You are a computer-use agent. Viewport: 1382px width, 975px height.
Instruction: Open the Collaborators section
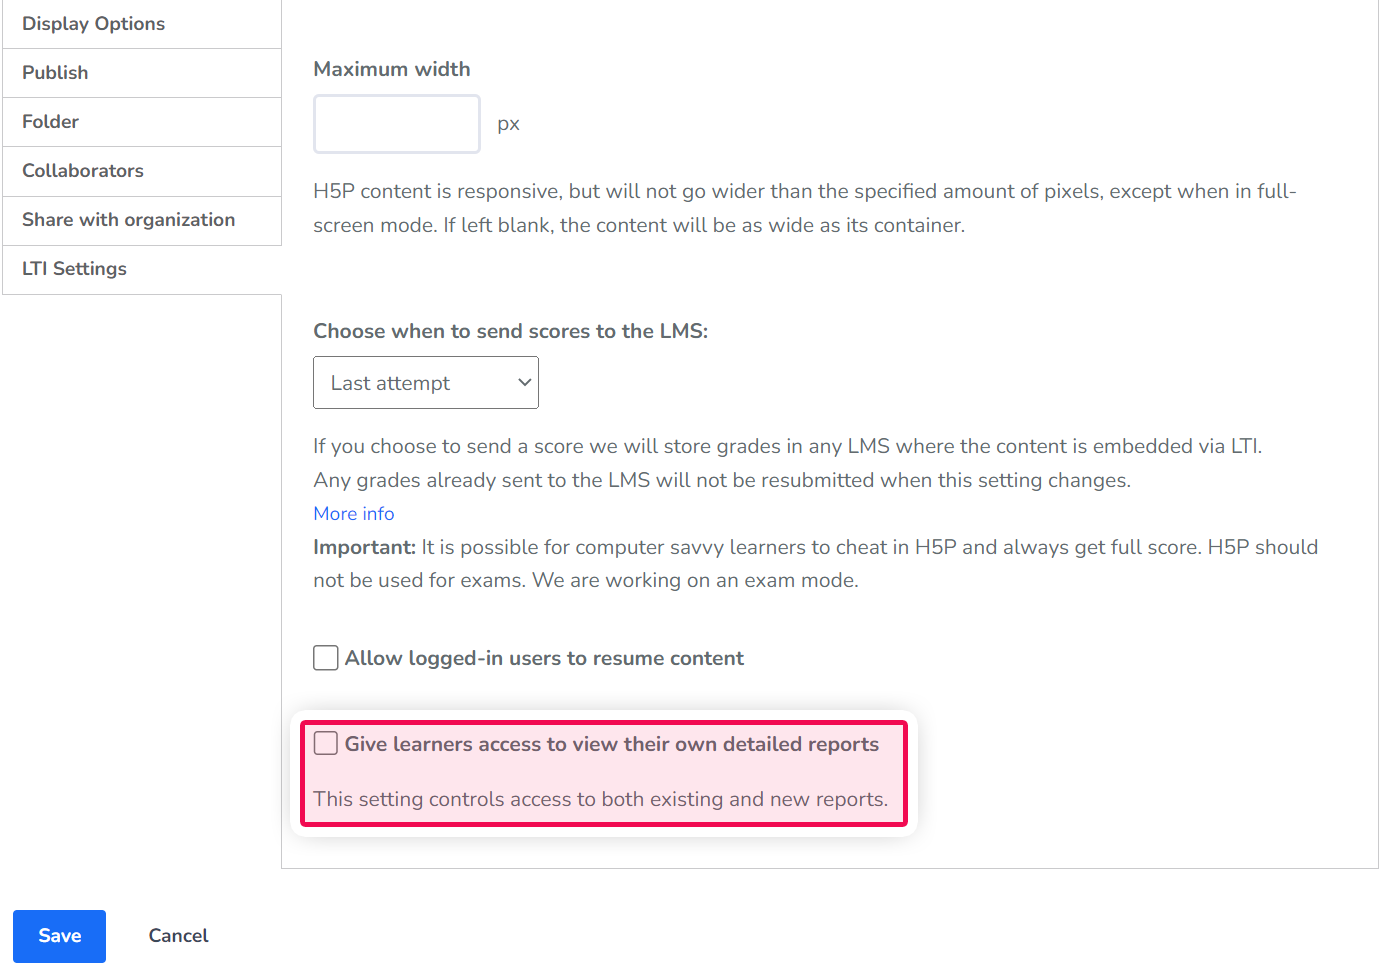tap(82, 170)
